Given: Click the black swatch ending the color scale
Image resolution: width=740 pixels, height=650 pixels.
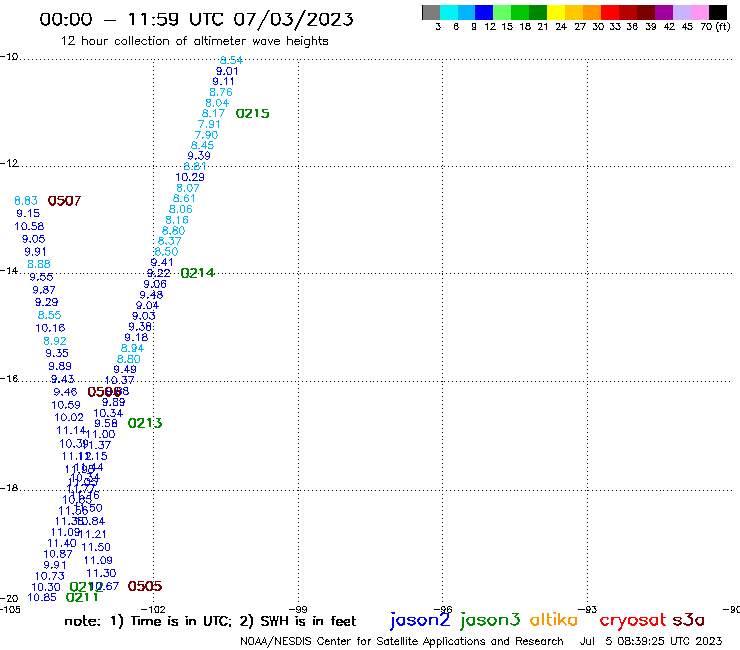Looking at the screenshot, I should (x=717, y=12).
